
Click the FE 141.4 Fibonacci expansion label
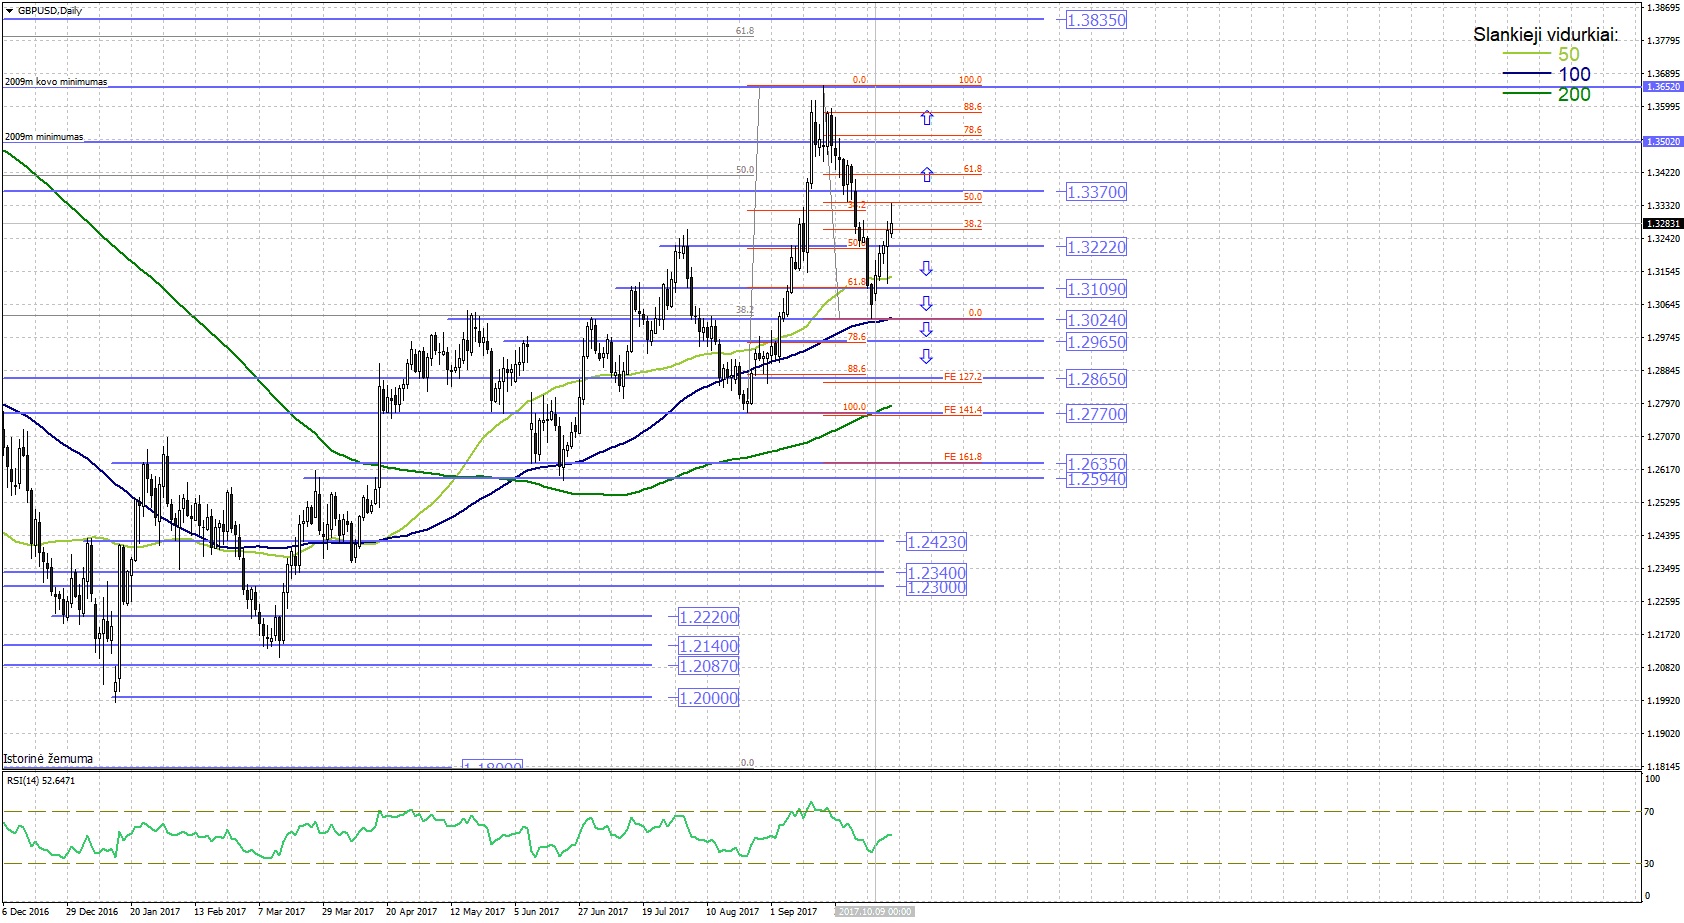(x=963, y=410)
